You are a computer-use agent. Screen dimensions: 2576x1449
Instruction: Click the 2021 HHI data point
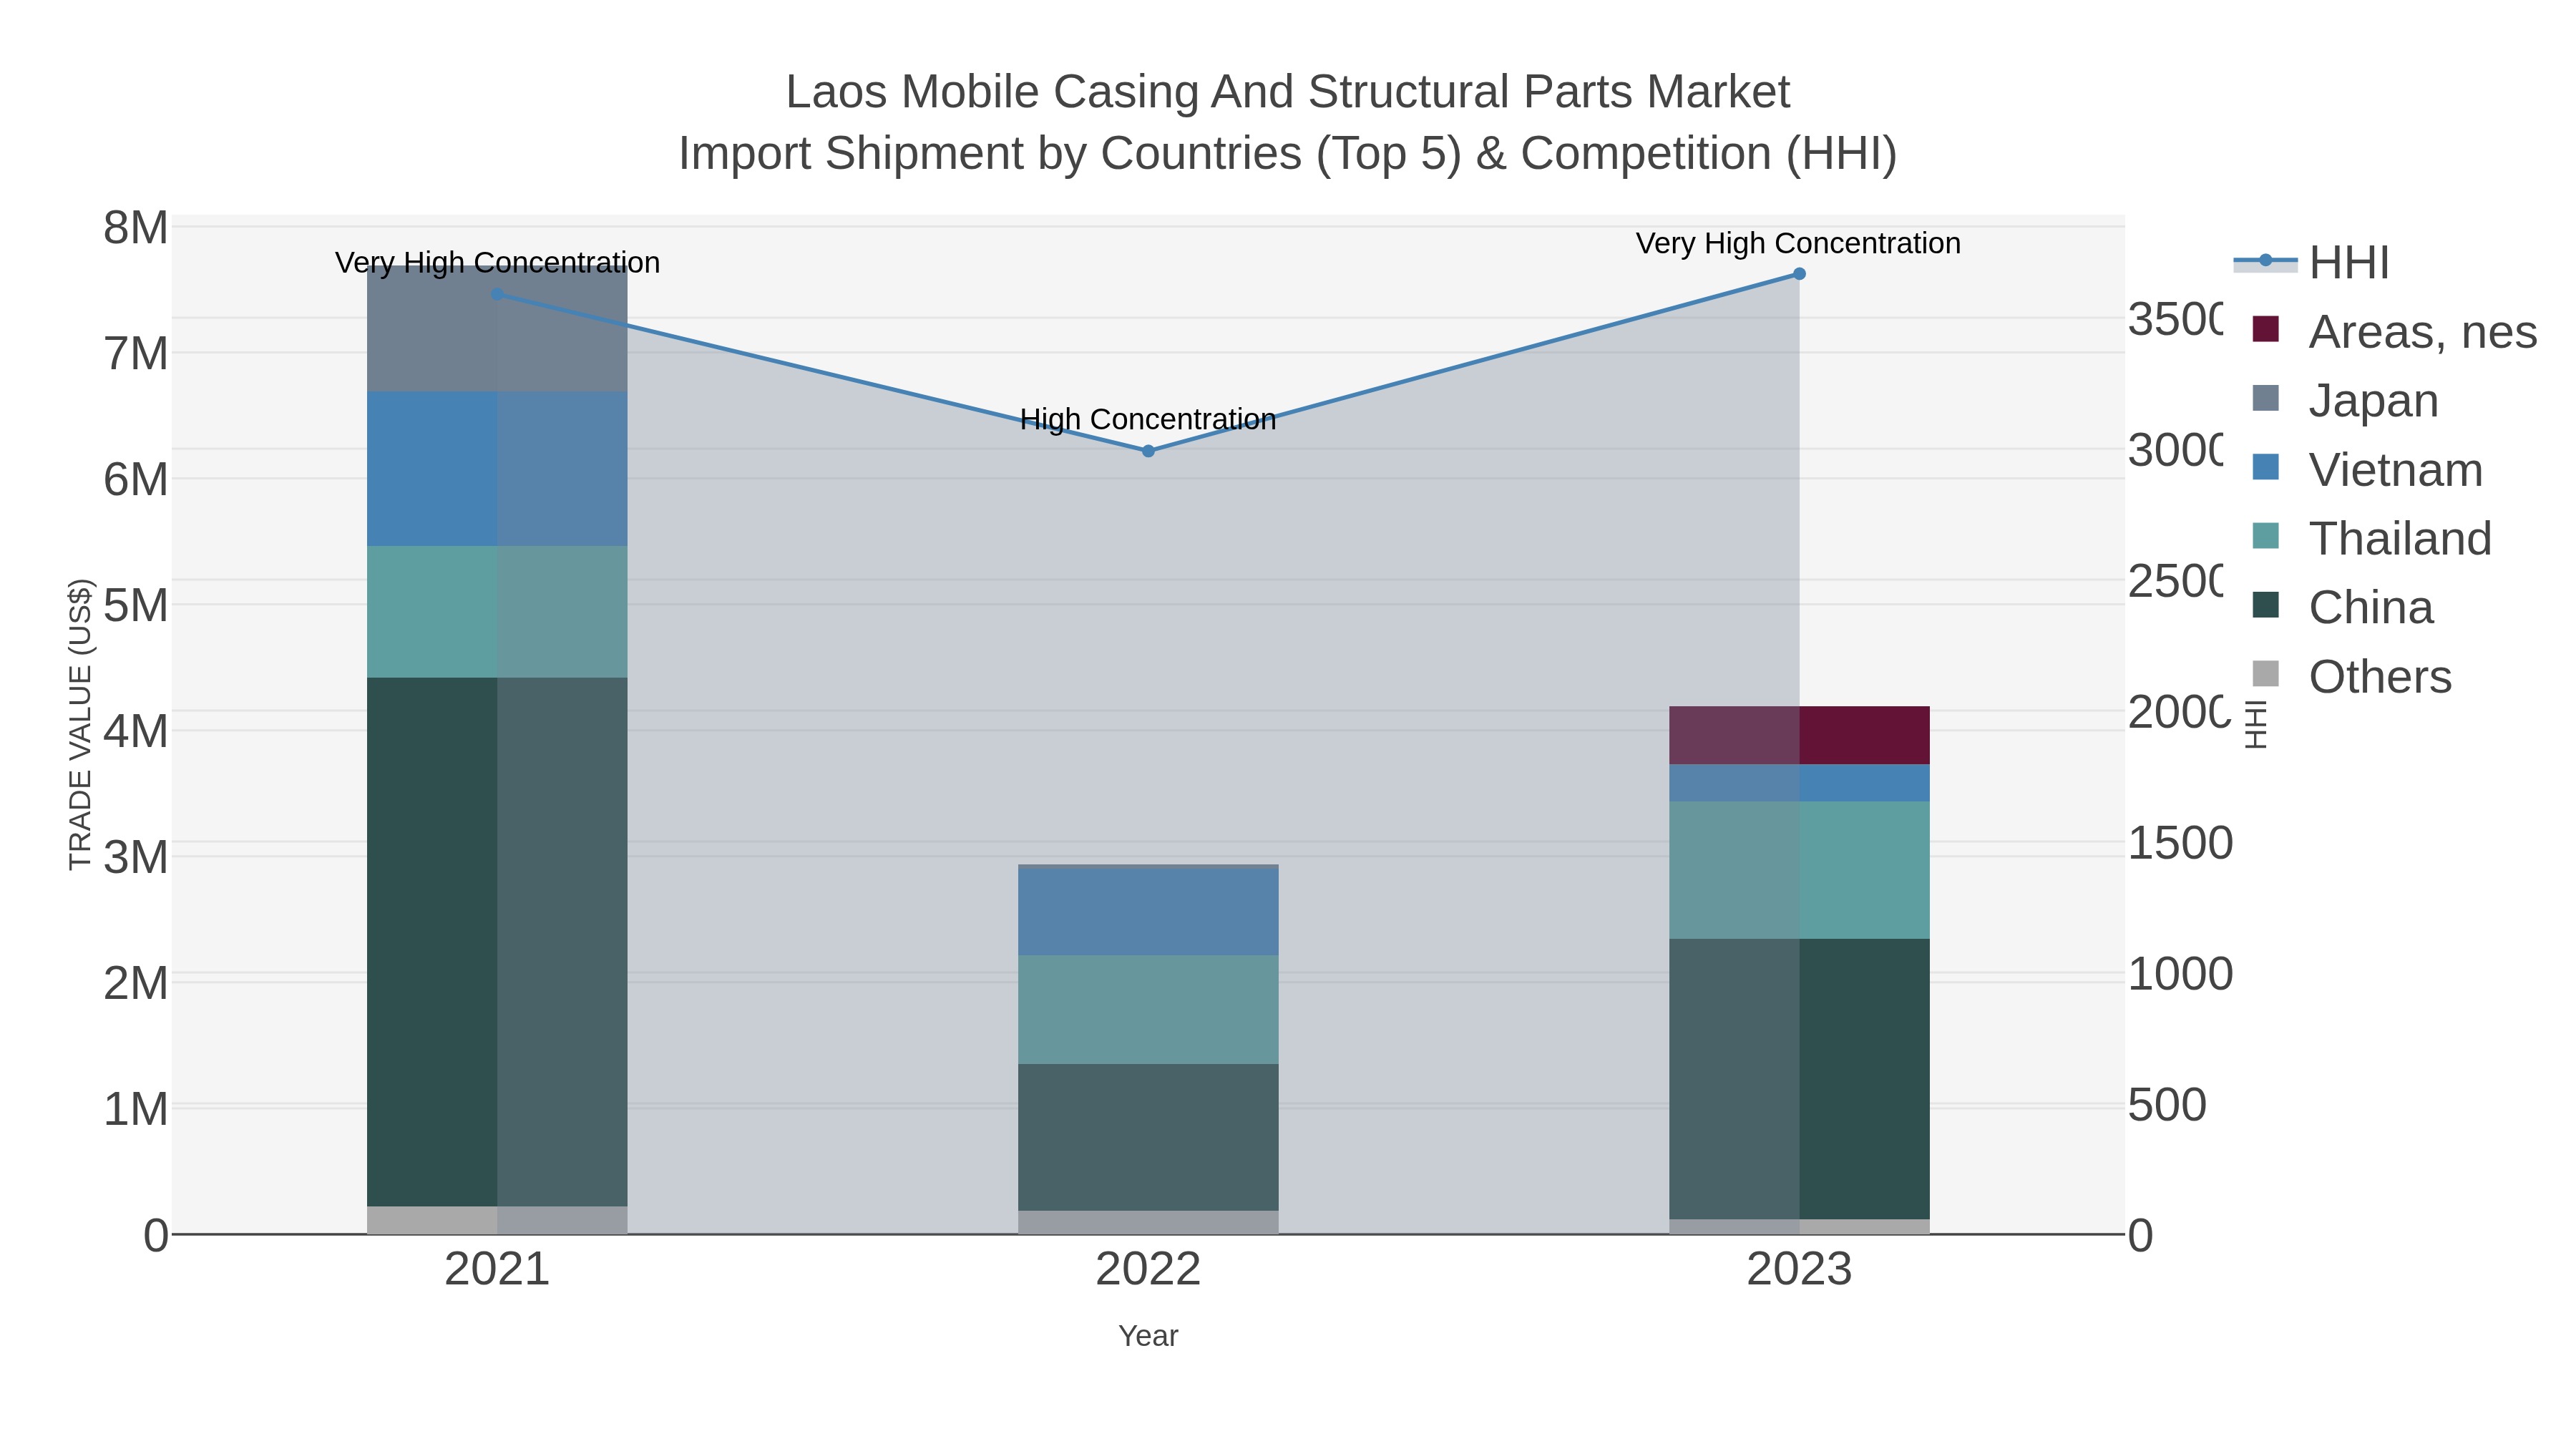coord(497,294)
